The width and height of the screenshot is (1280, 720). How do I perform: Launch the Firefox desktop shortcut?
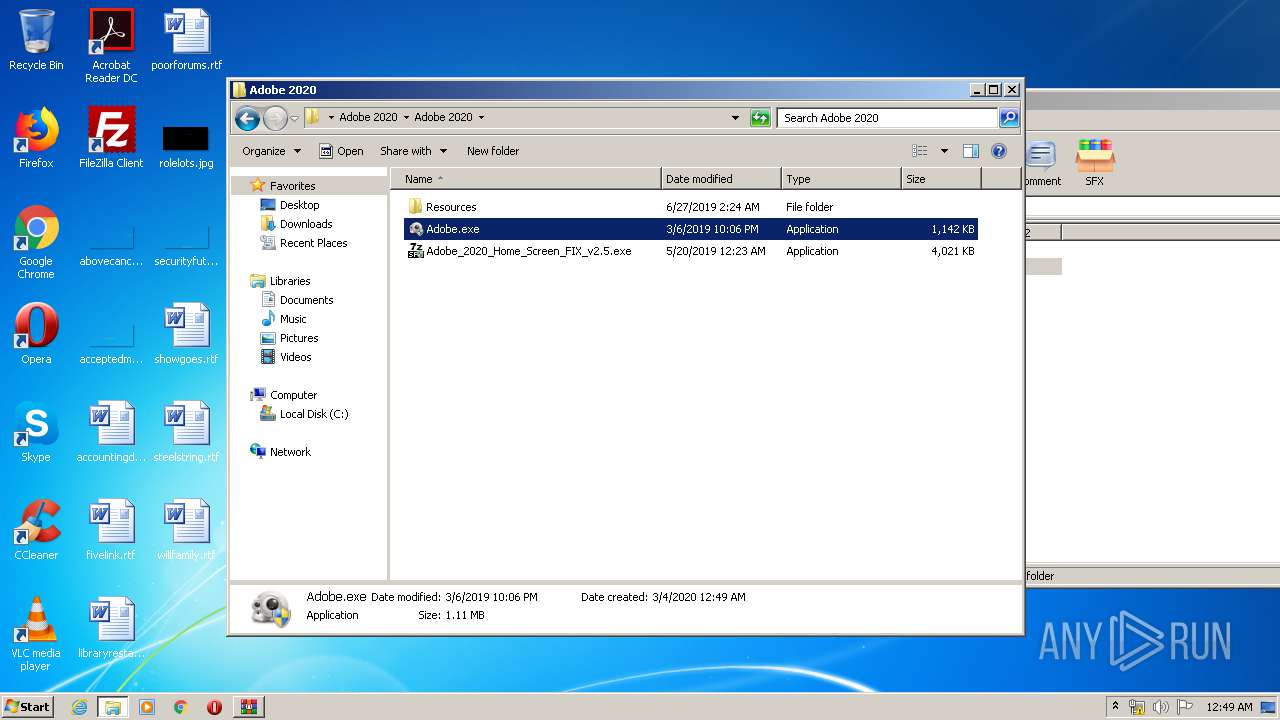(x=36, y=138)
